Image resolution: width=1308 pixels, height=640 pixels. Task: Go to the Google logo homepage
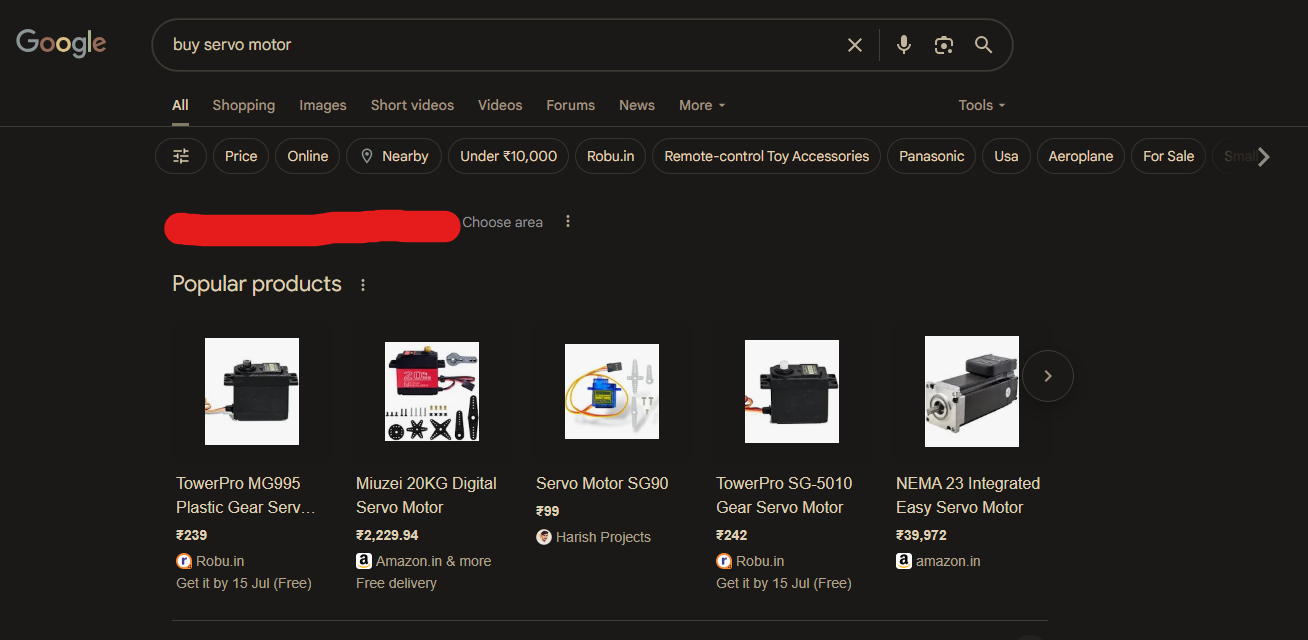[x=61, y=43]
